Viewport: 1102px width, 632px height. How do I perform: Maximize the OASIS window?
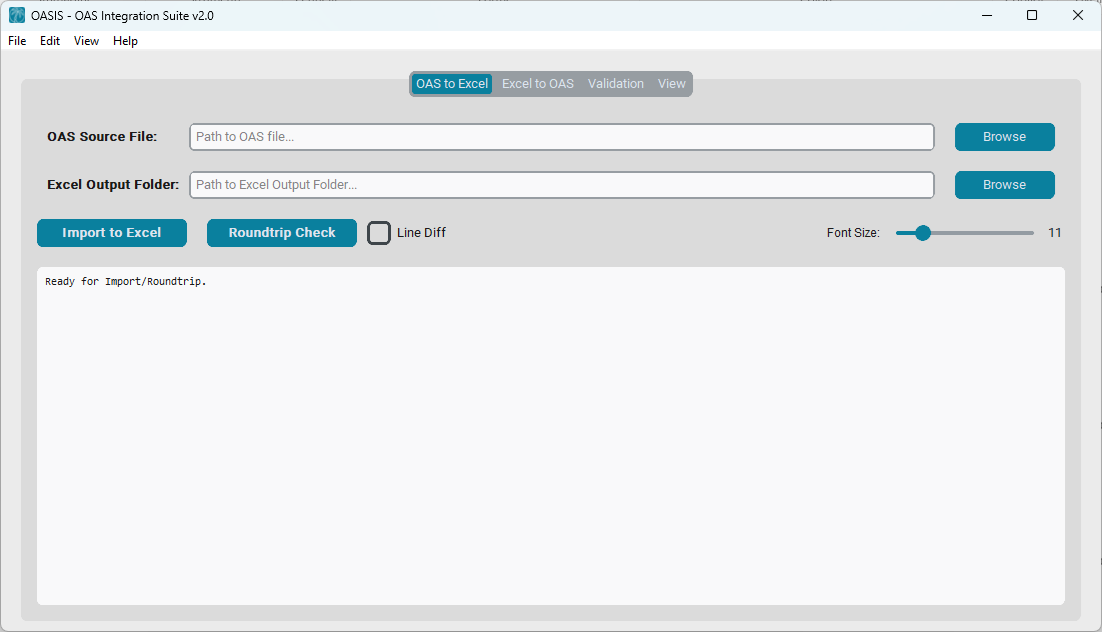[x=1031, y=15]
